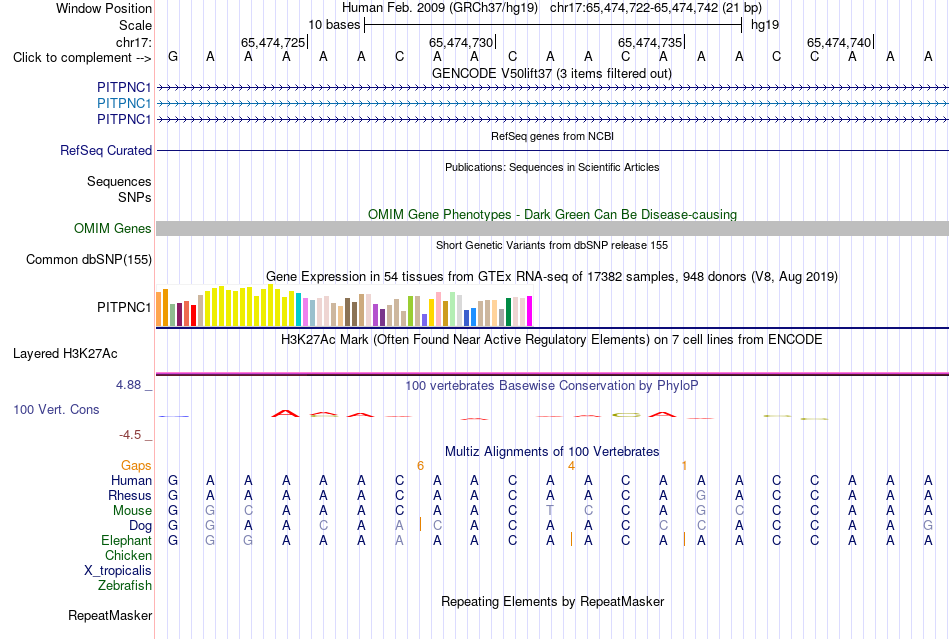Image resolution: width=950 pixels, height=639 pixels.
Task: Click the 'Click to complement -->' label
Action: point(82,58)
